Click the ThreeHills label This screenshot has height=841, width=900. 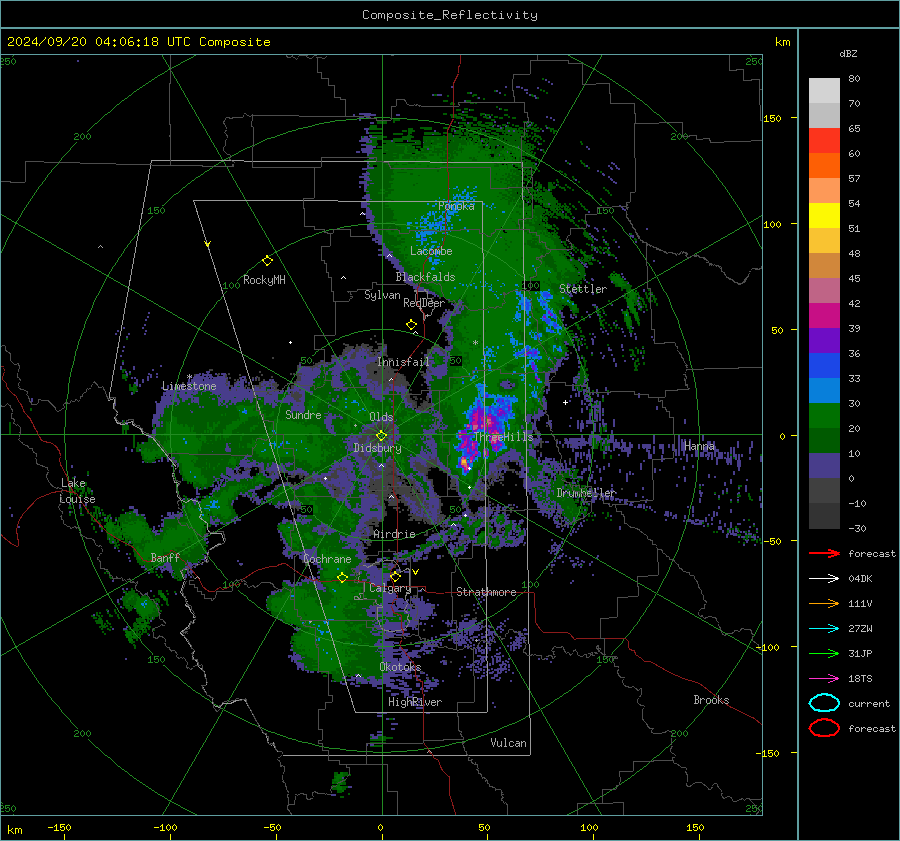503,437
